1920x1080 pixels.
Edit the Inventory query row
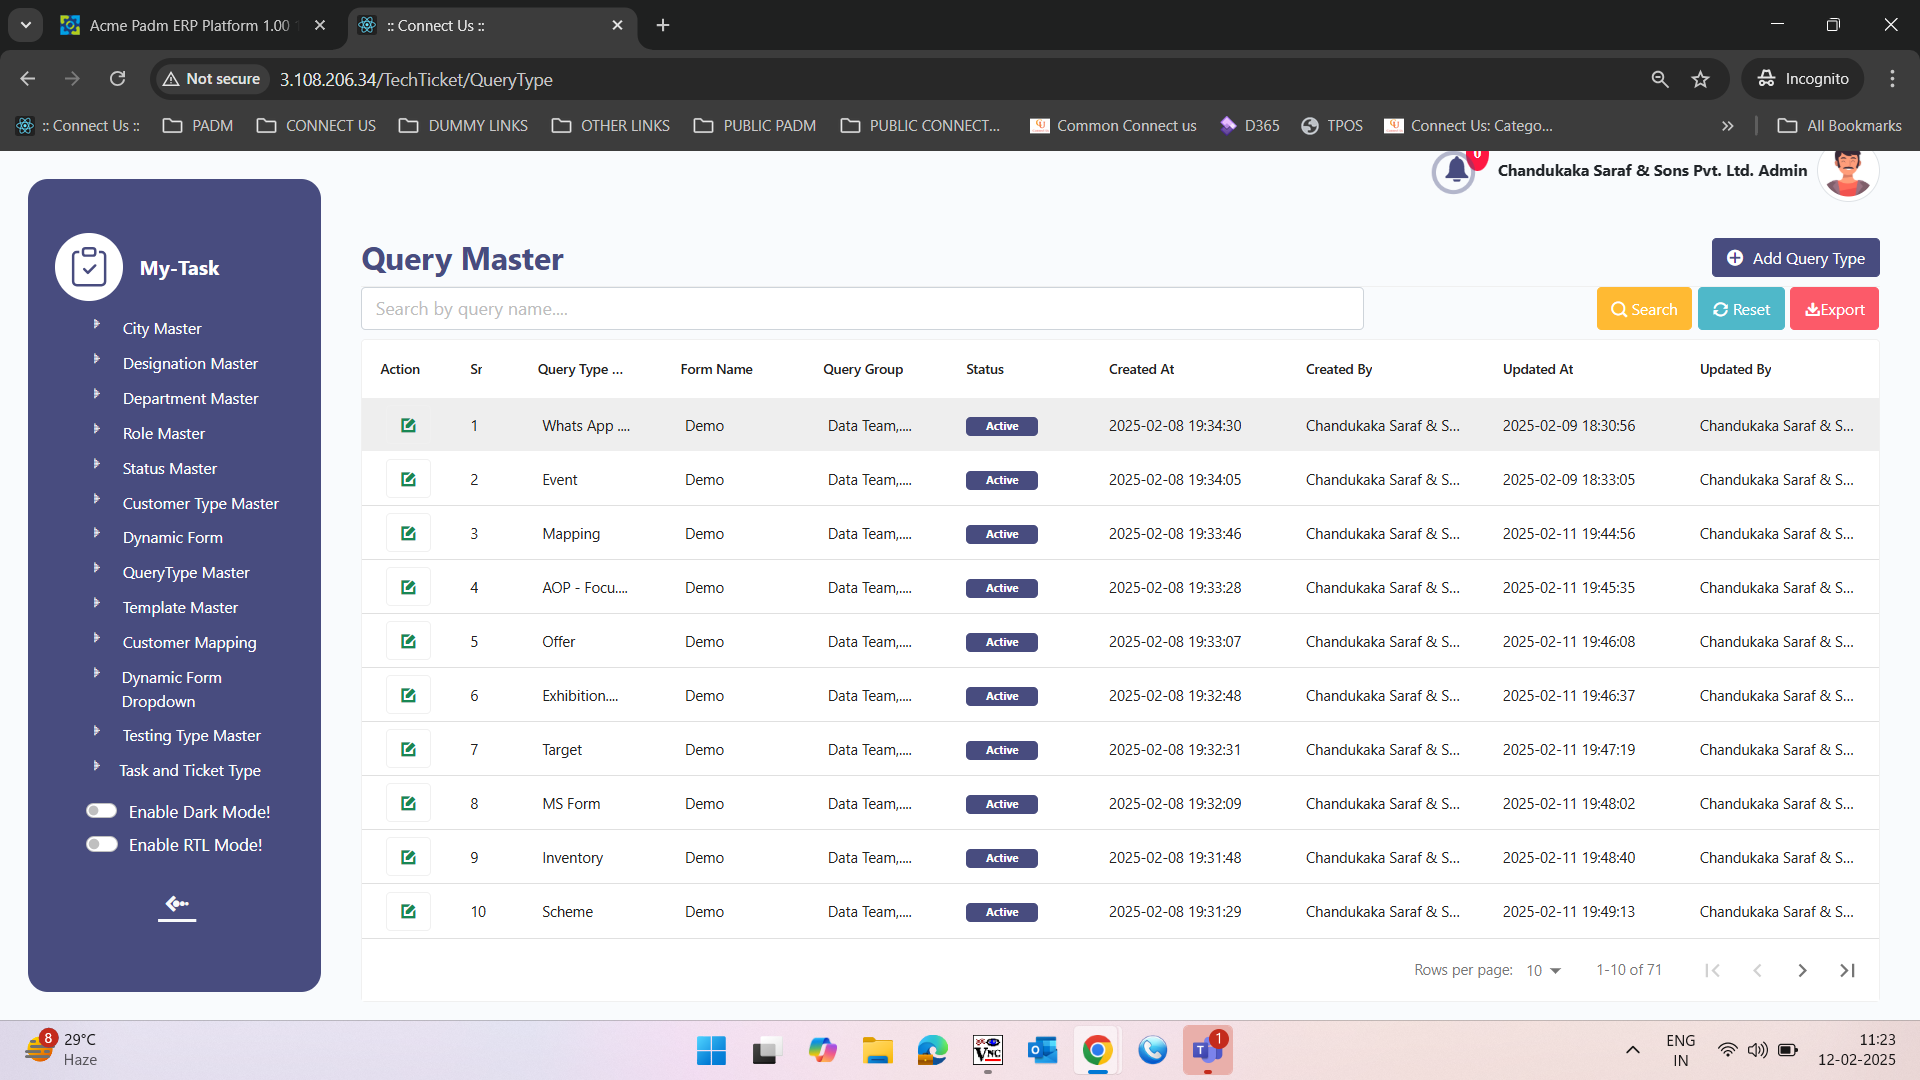pyautogui.click(x=408, y=857)
